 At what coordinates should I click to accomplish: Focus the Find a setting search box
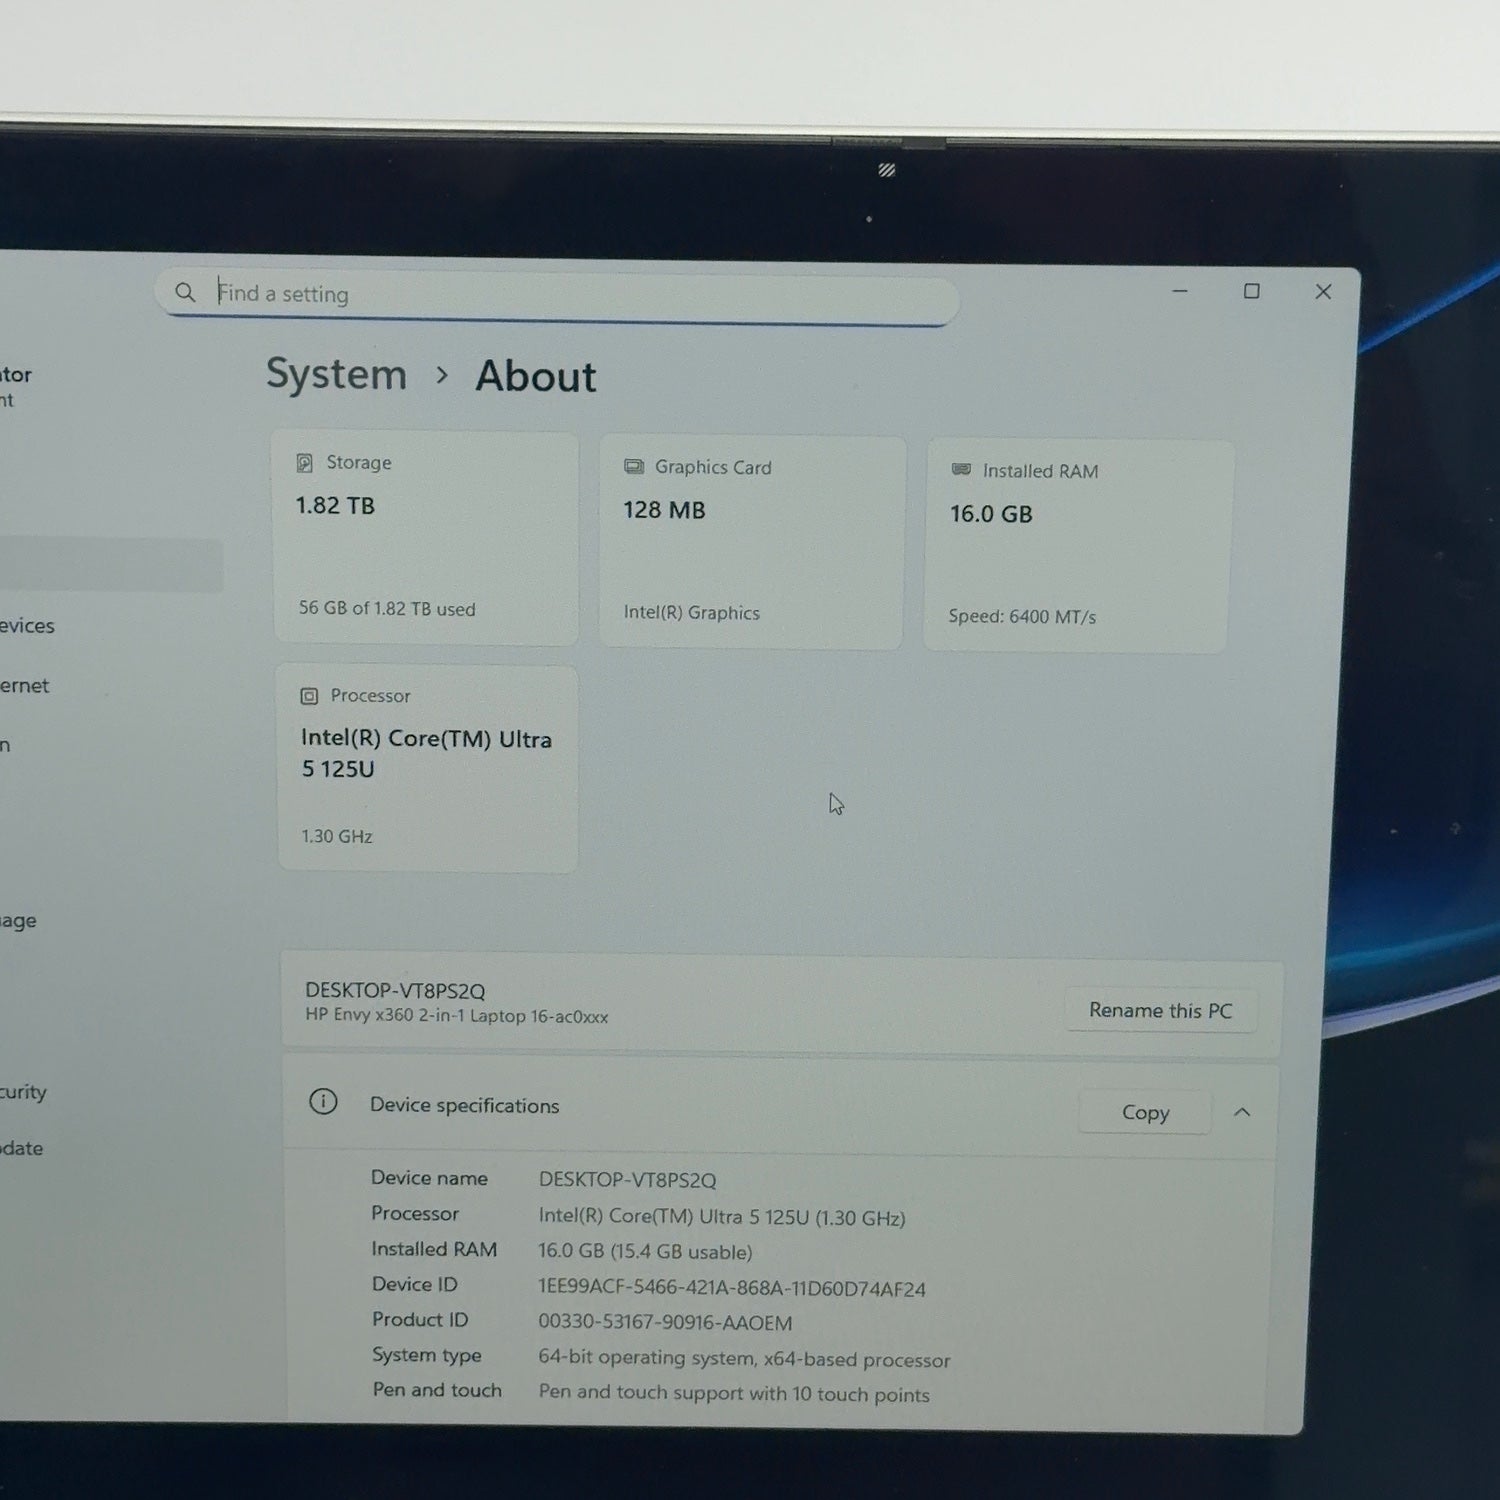[x=557, y=296]
